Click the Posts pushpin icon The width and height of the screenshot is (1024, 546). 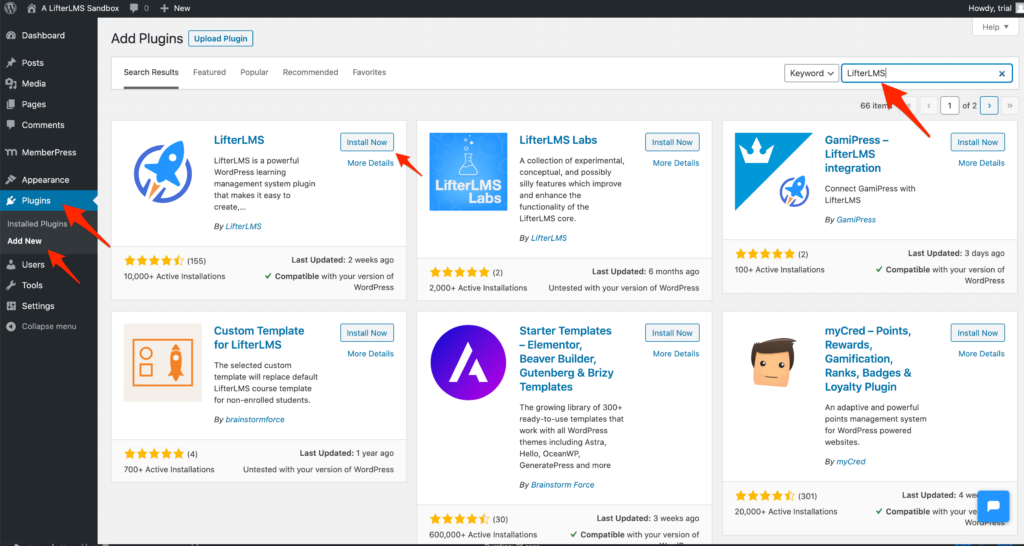point(10,63)
